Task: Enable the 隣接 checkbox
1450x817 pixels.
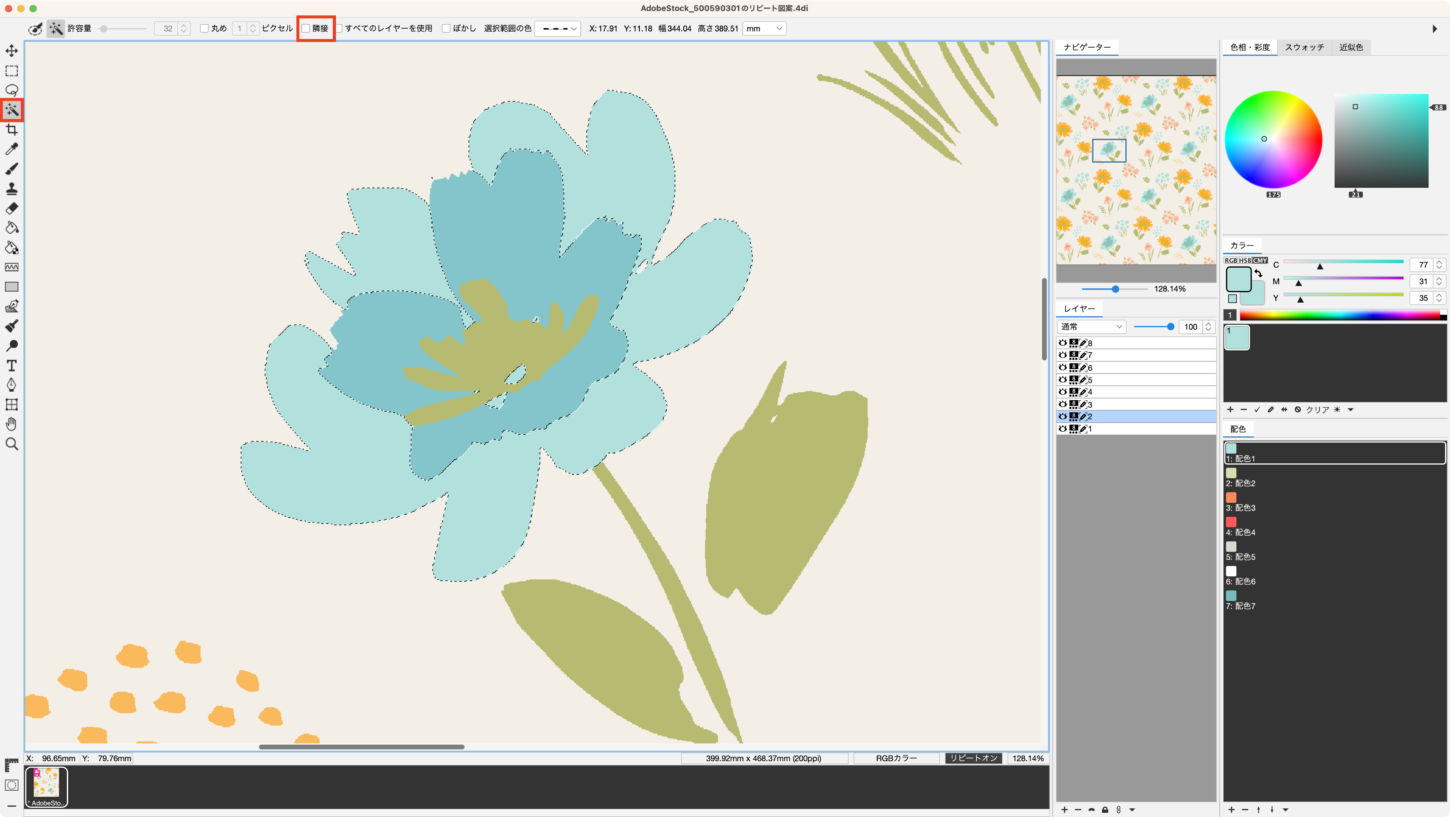Action: (306, 29)
